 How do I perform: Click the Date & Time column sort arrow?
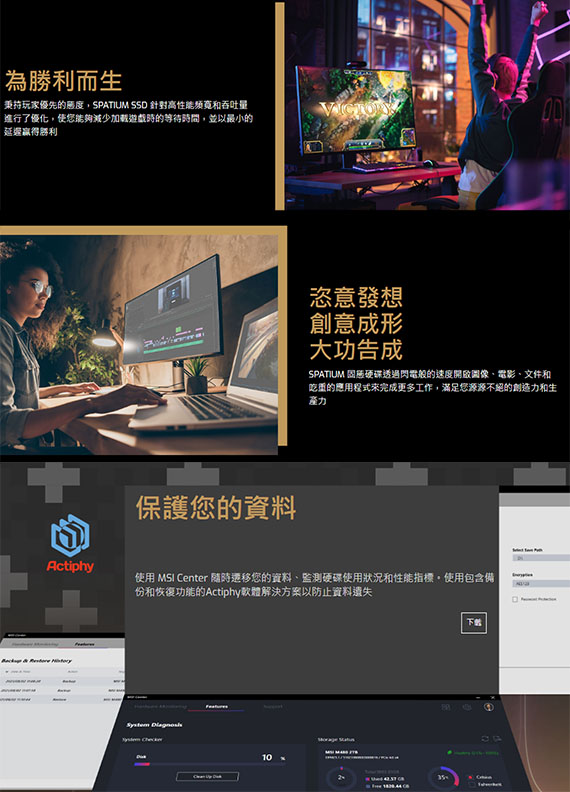click(x=6, y=672)
